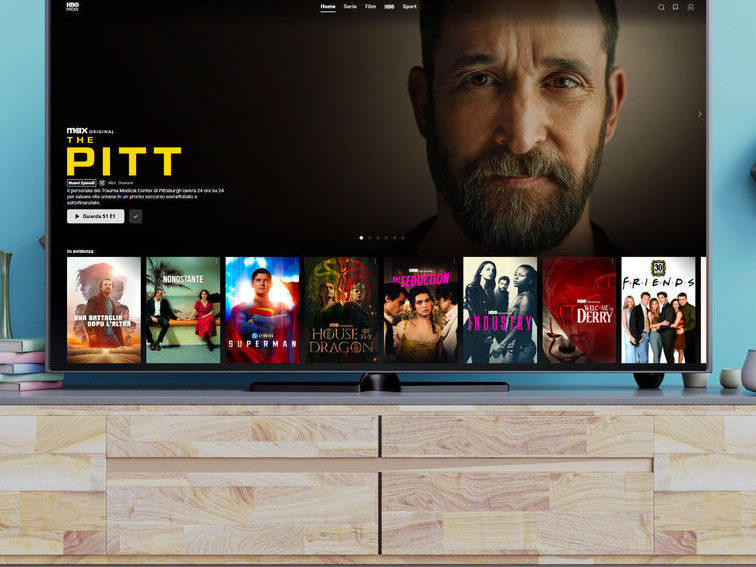756x567 pixels.
Task: Select the second carousel dot indicator
Action: [x=370, y=238]
